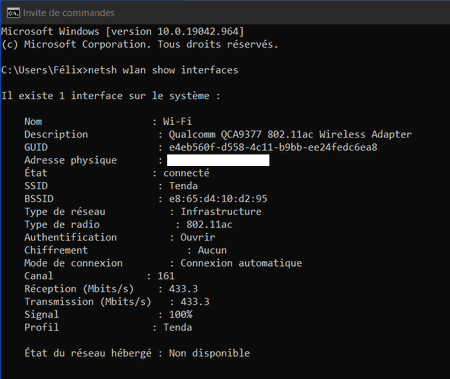Click the 'Connexion automatique' mode value
Viewport: 450px width, 379px height.
[x=241, y=263]
